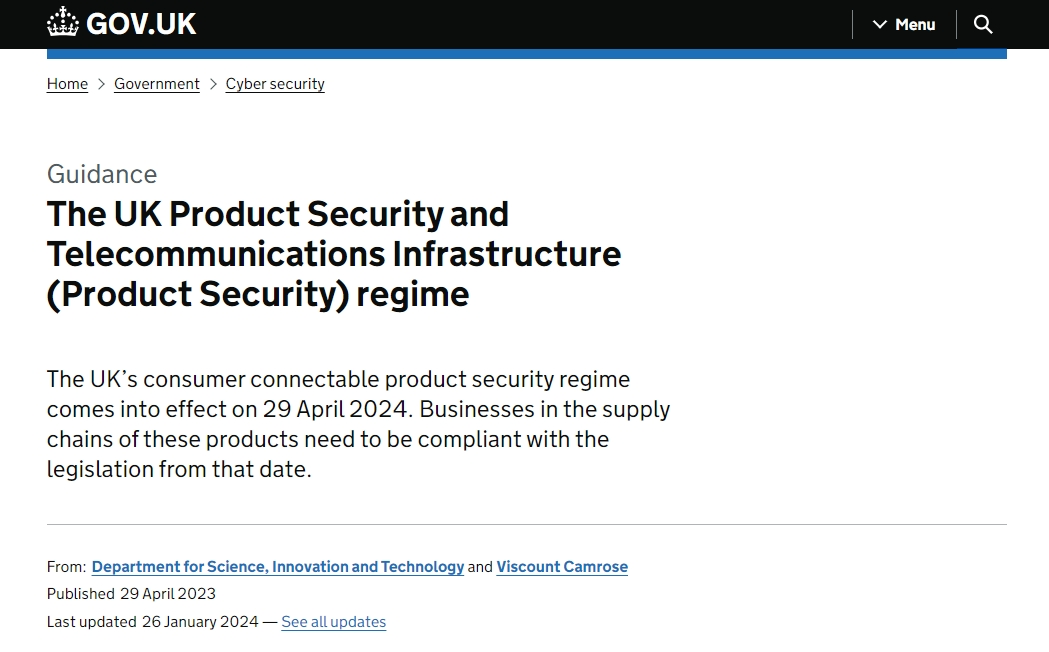Go to the Home breadcrumb

67,84
